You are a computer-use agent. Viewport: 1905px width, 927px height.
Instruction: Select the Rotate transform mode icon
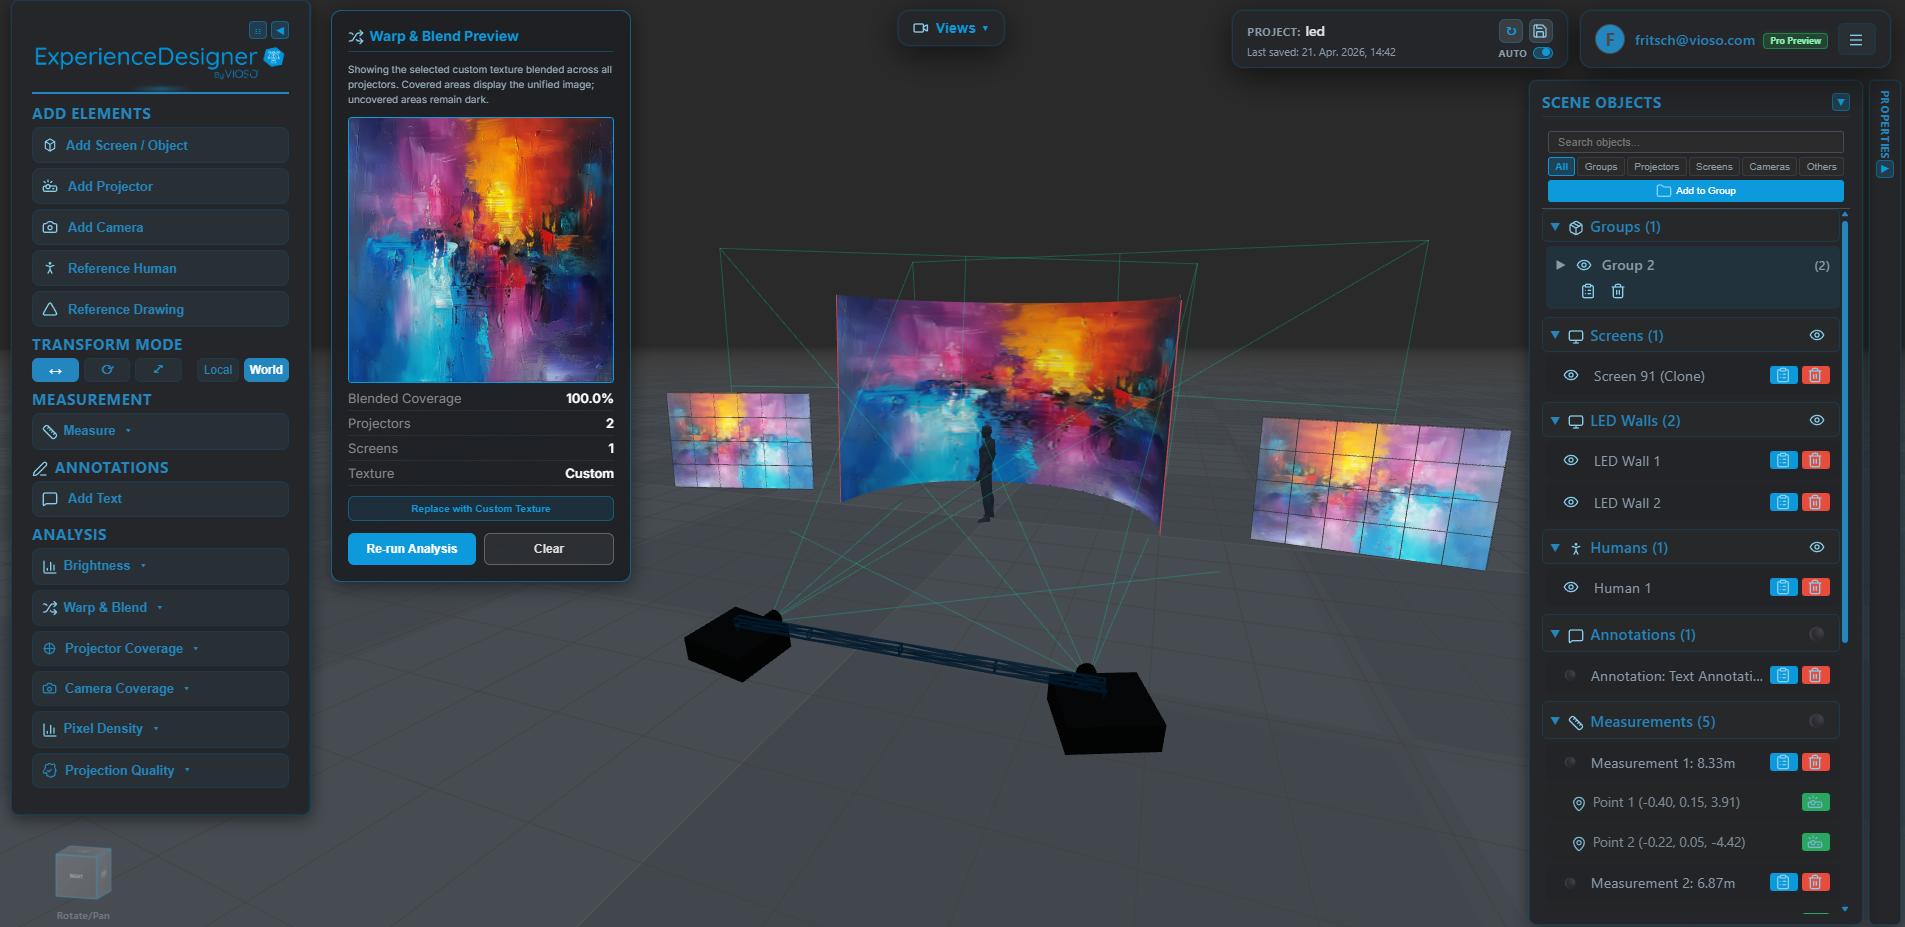click(107, 370)
